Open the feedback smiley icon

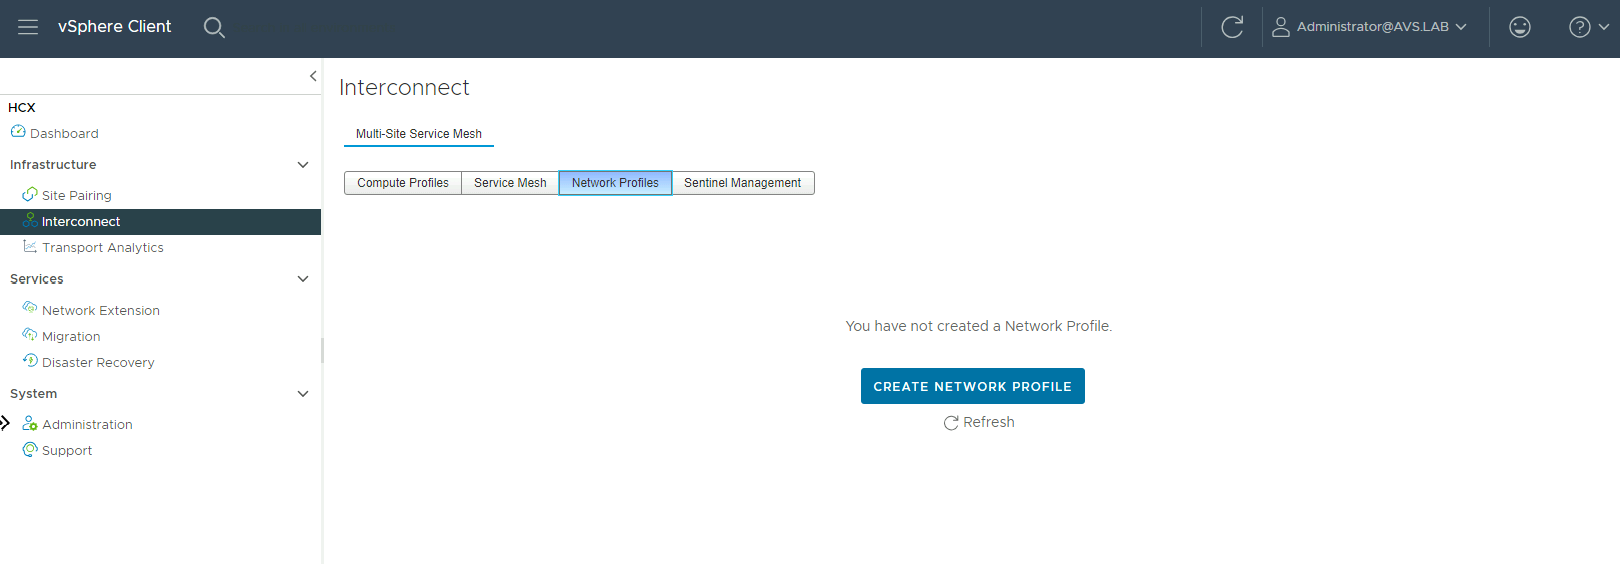pos(1520,27)
